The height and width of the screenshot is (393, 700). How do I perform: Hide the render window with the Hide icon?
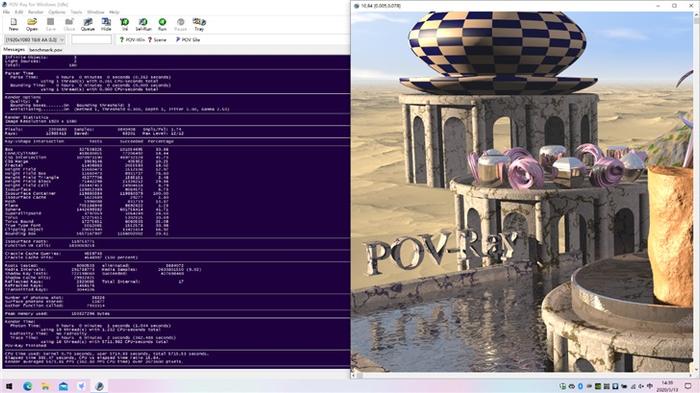pyautogui.click(x=106, y=24)
